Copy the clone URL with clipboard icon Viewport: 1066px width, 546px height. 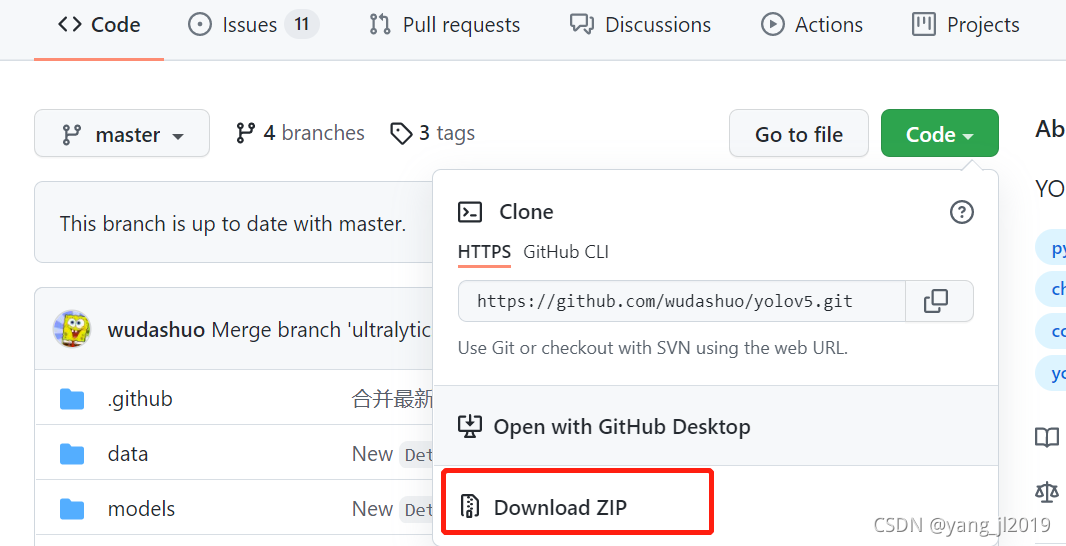click(x=936, y=301)
